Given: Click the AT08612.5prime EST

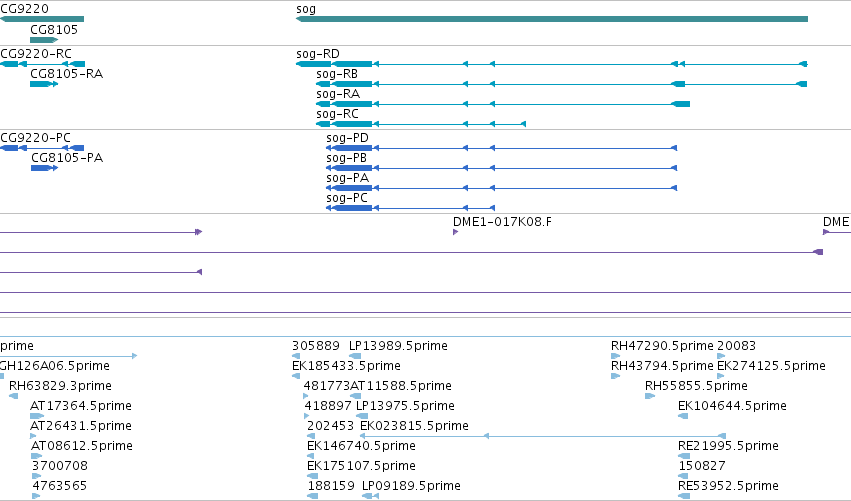Looking at the screenshot, I should [x=82, y=446].
